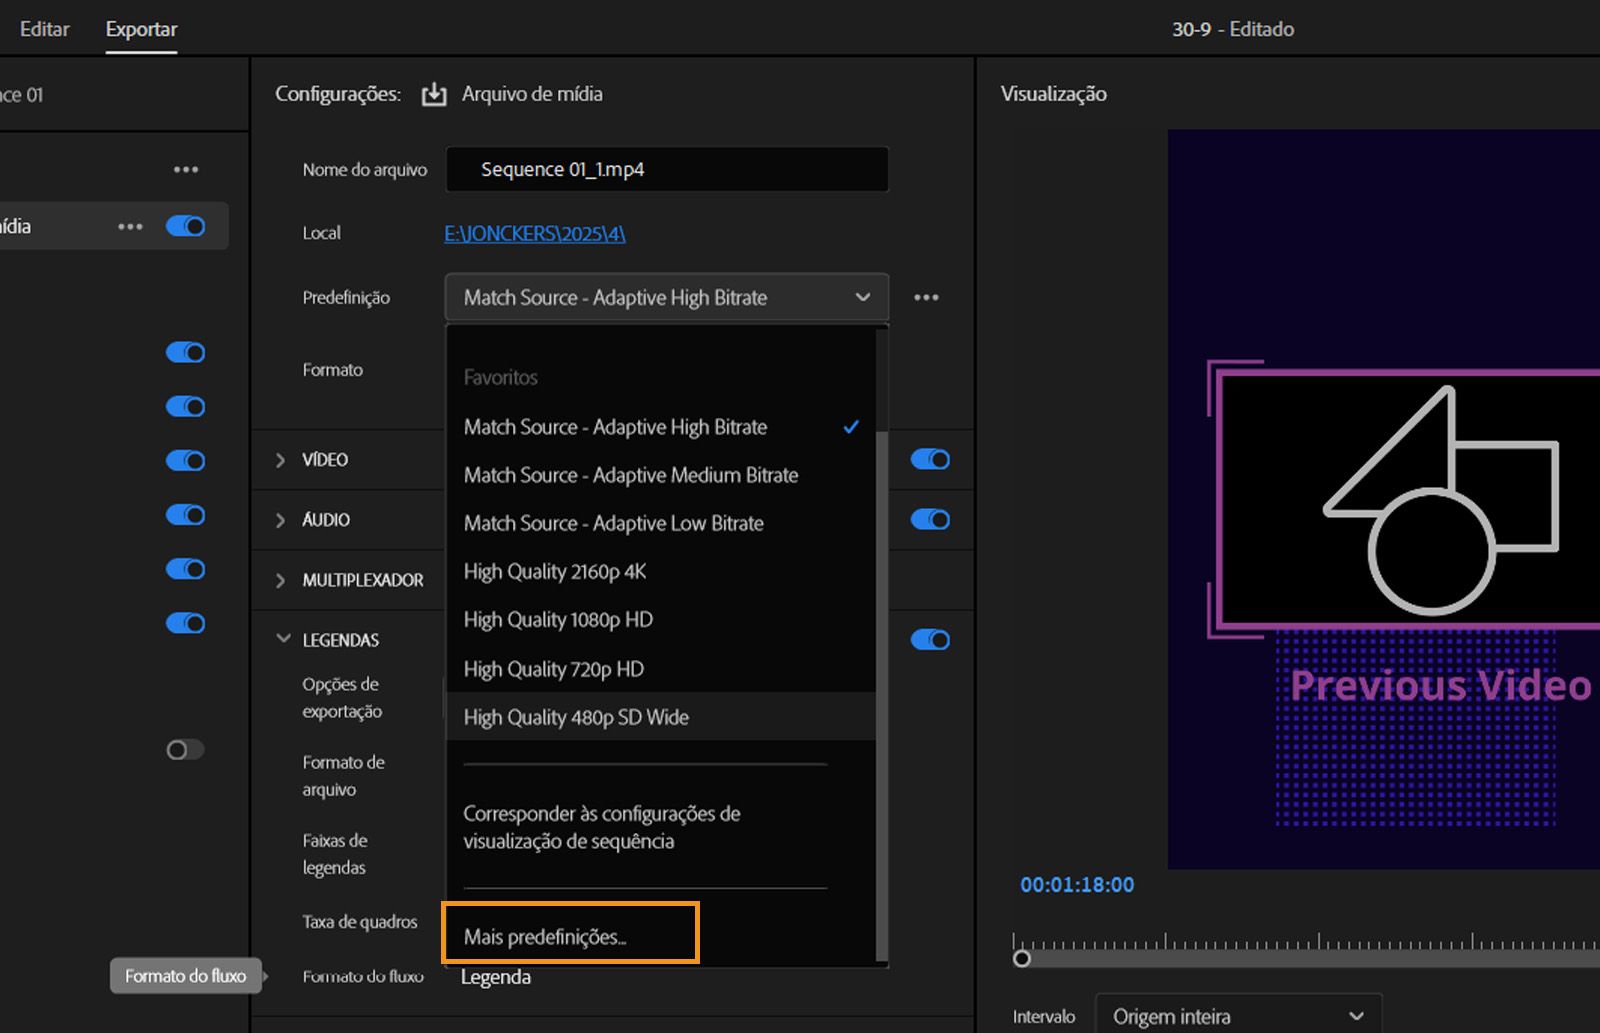This screenshot has width=1600, height=1033.
Task: Turn off the Legendas toggle
Action: (x=929, y=639)
